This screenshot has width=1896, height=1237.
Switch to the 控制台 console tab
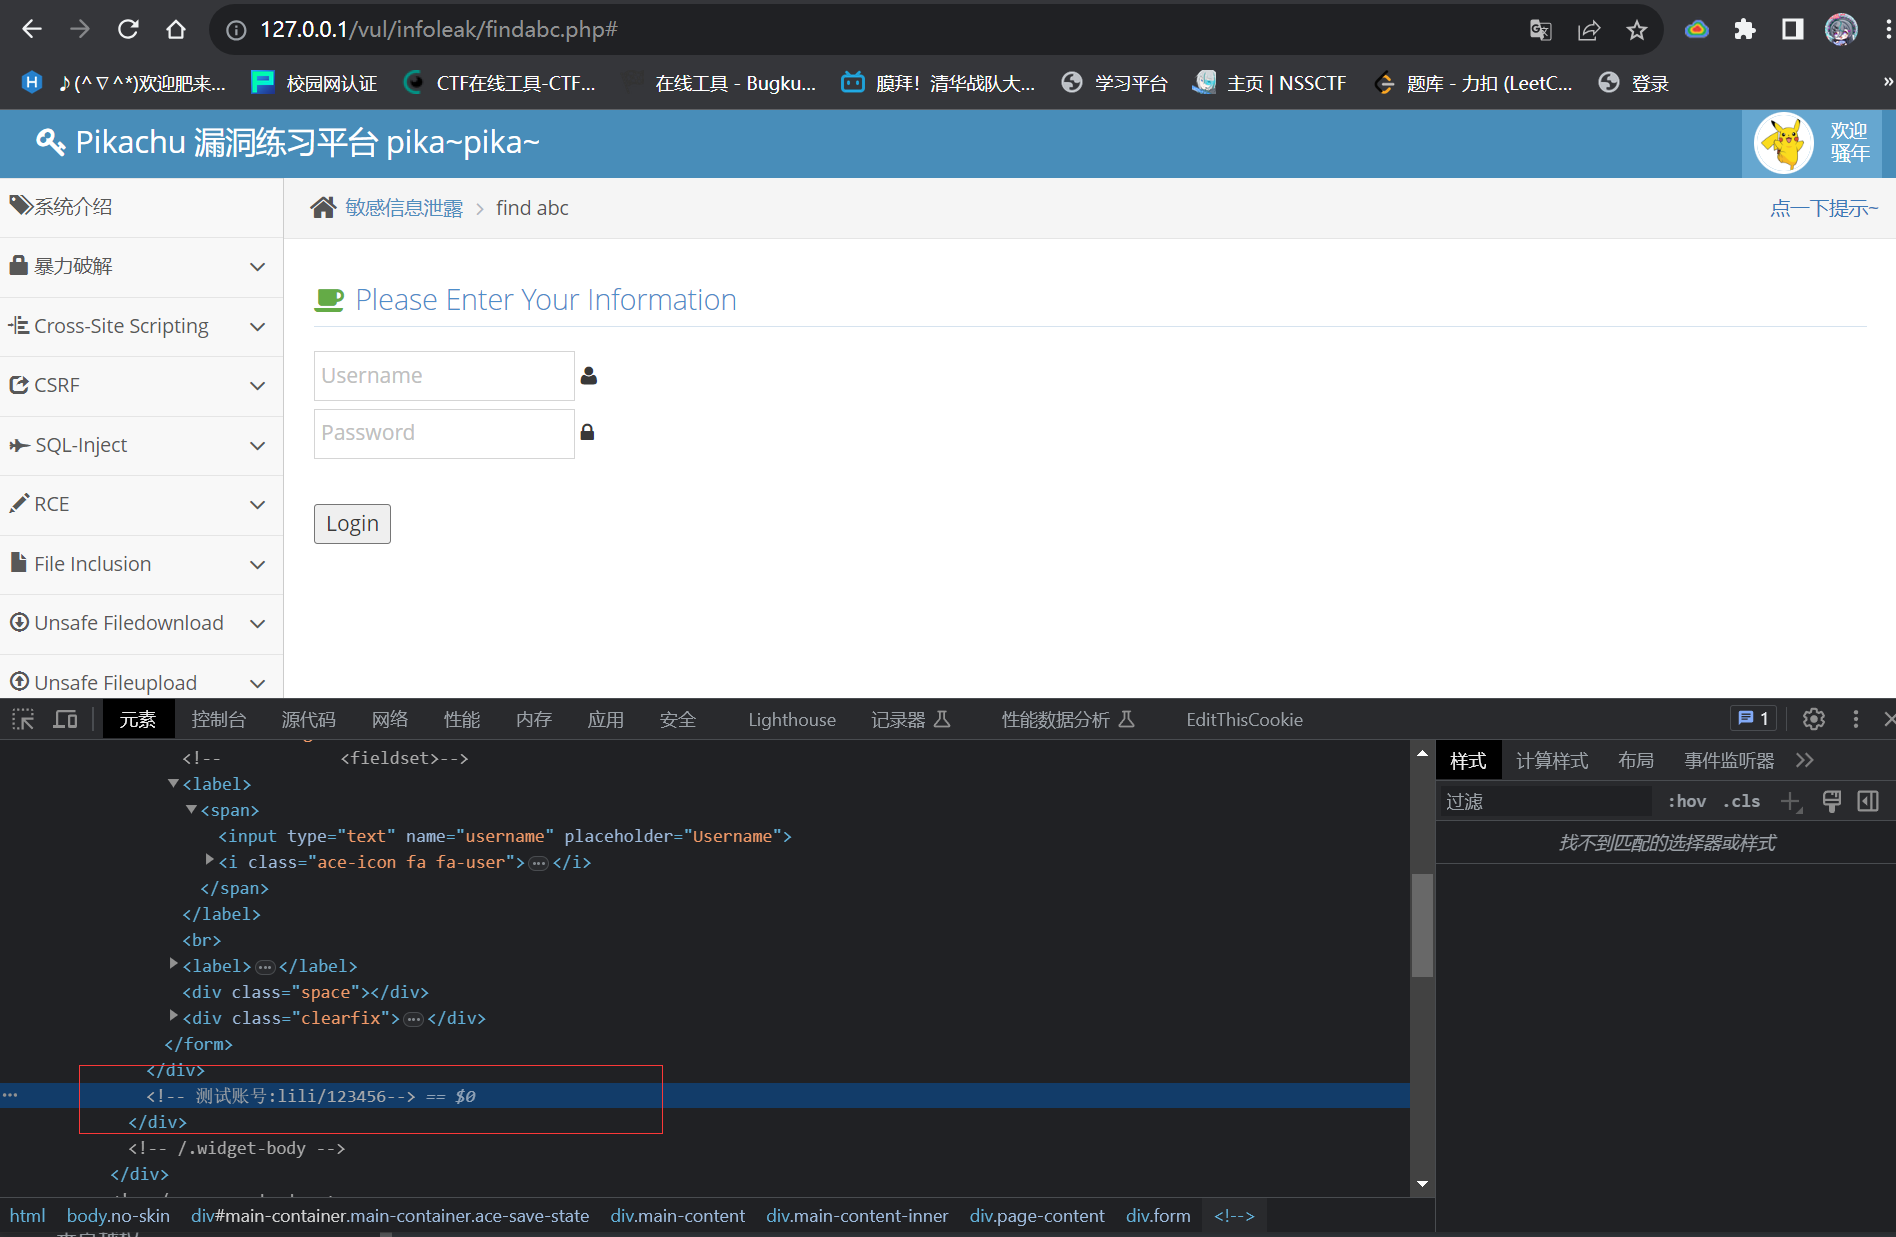click(218, 719)
